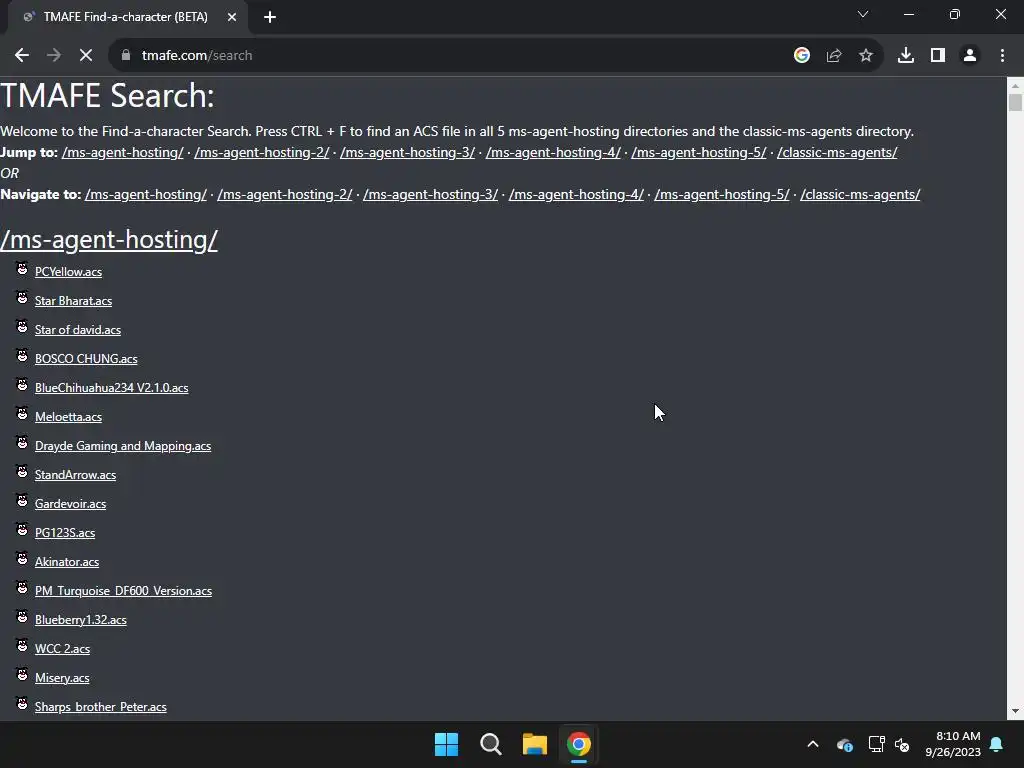Open PM_Turquoise_DF600_Version.acs link
The width and height of the screenshot is (1024, 768).
click(123, 591)
